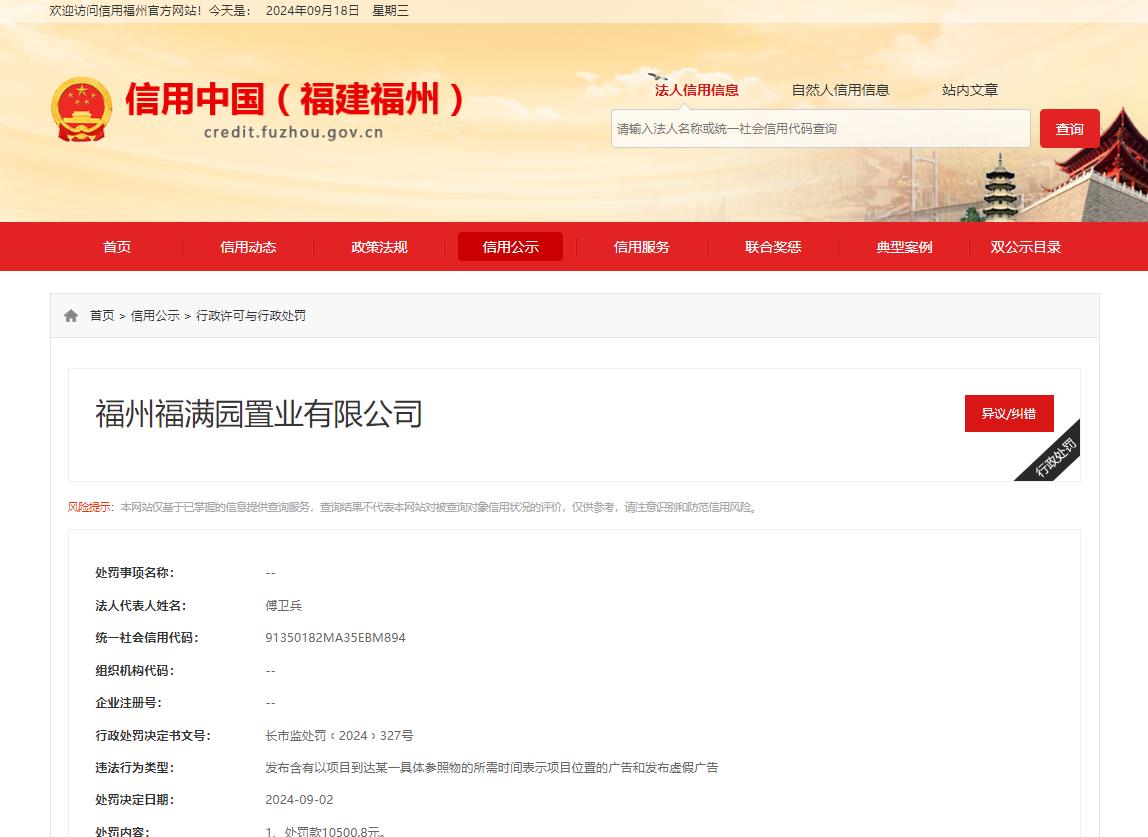Screen dimensions: 1148x837
Task: Open the 联合奖惩 navigation item
Action: [773, 247]
